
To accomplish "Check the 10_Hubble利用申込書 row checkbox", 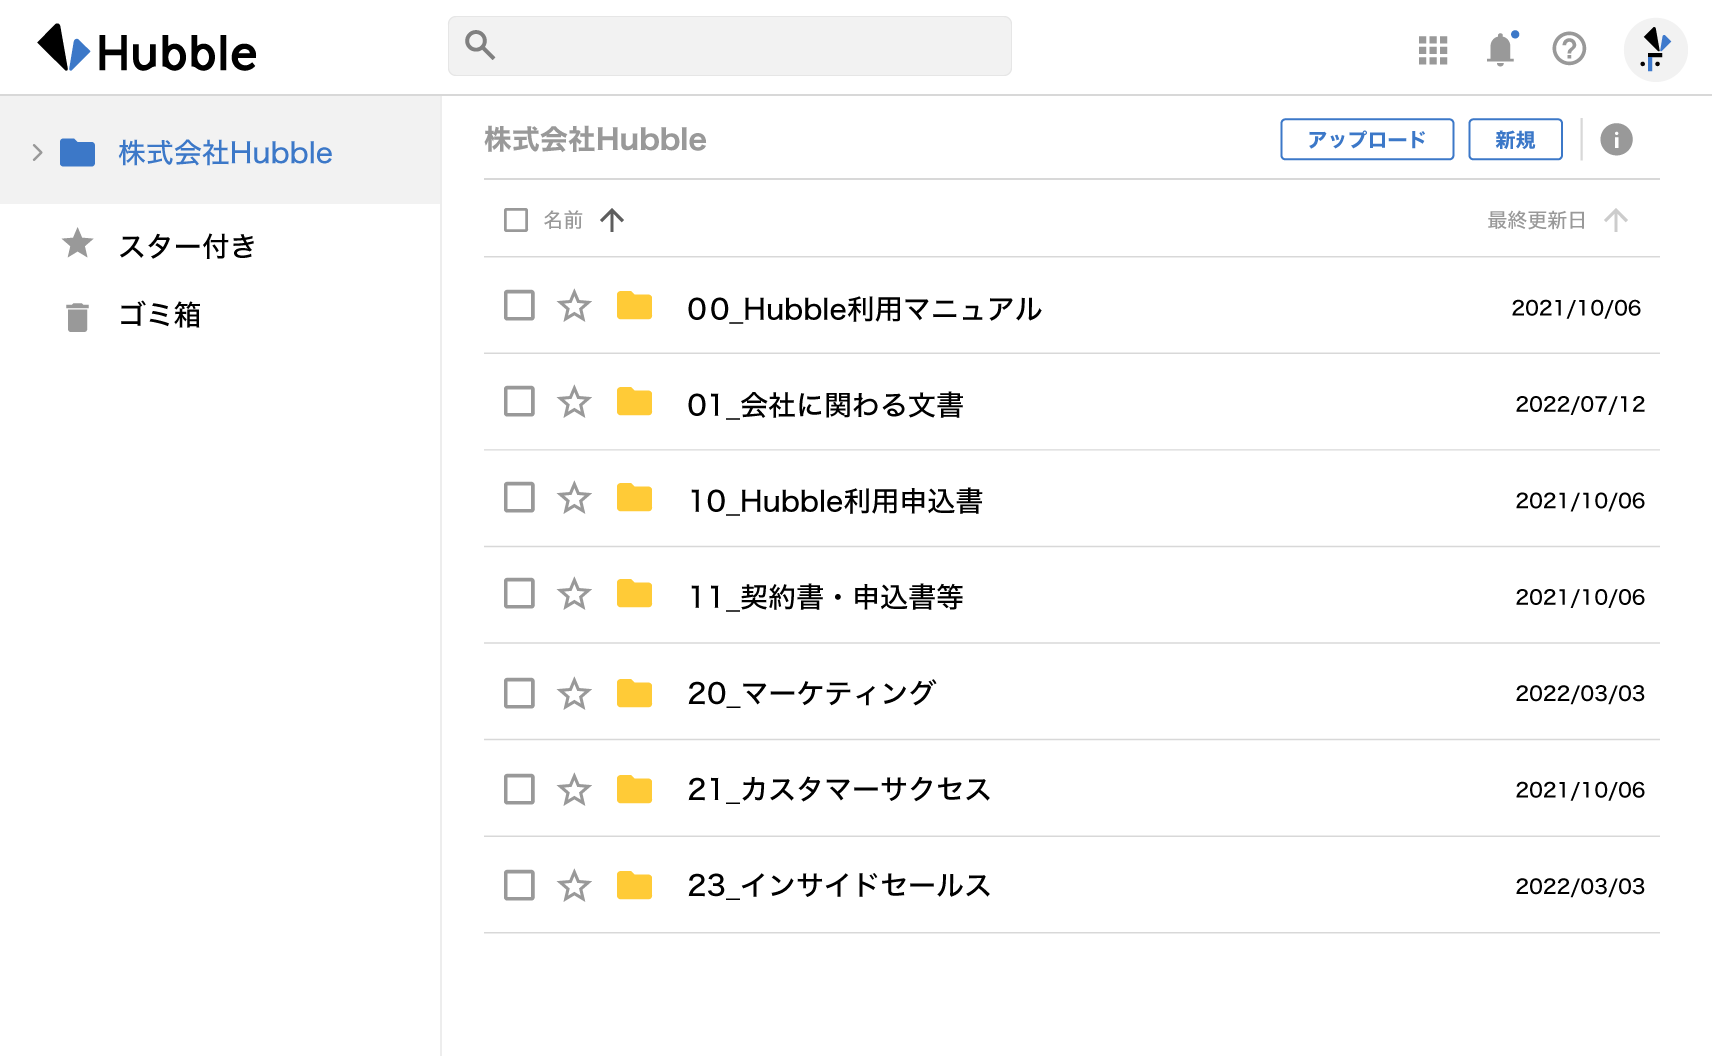I will [x=519, y=497].
